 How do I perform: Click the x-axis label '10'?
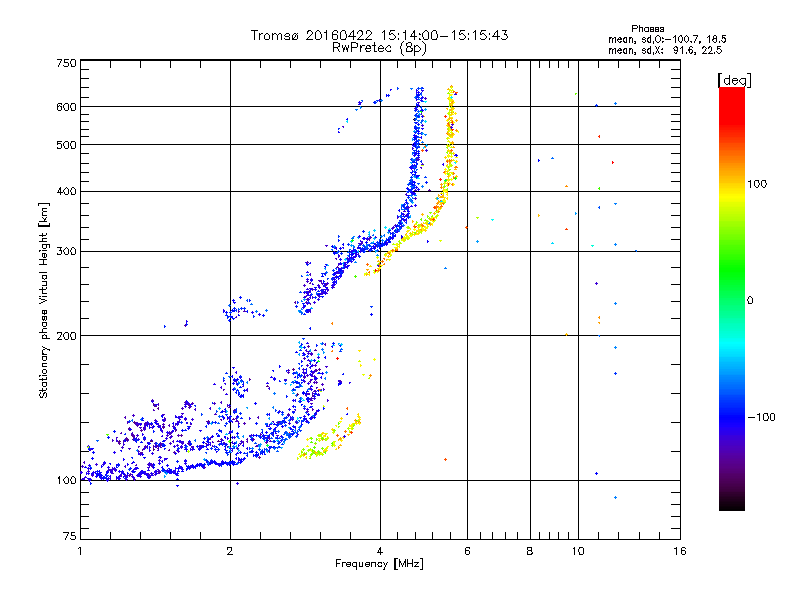578,551
